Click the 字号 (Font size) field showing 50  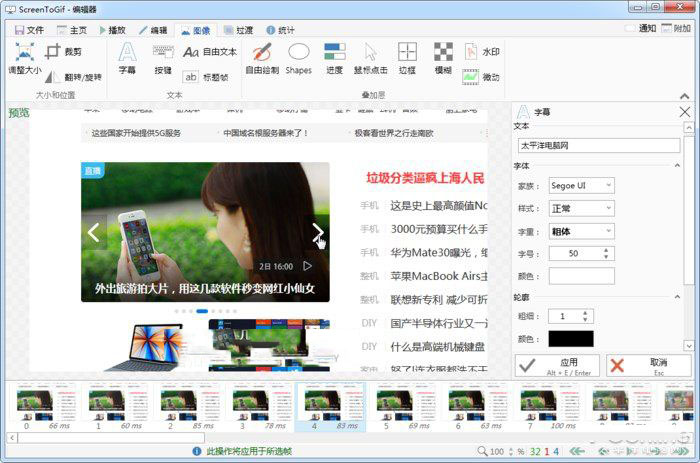coord(581,253)
